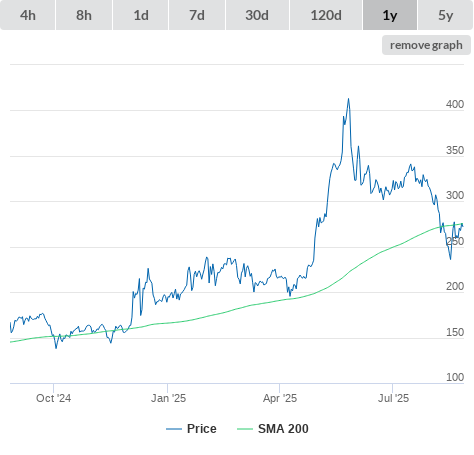The height and width of the screenshot is (455, 474).
Task: Select the 30d timeframe tab
Action: [x=257, y=15]
